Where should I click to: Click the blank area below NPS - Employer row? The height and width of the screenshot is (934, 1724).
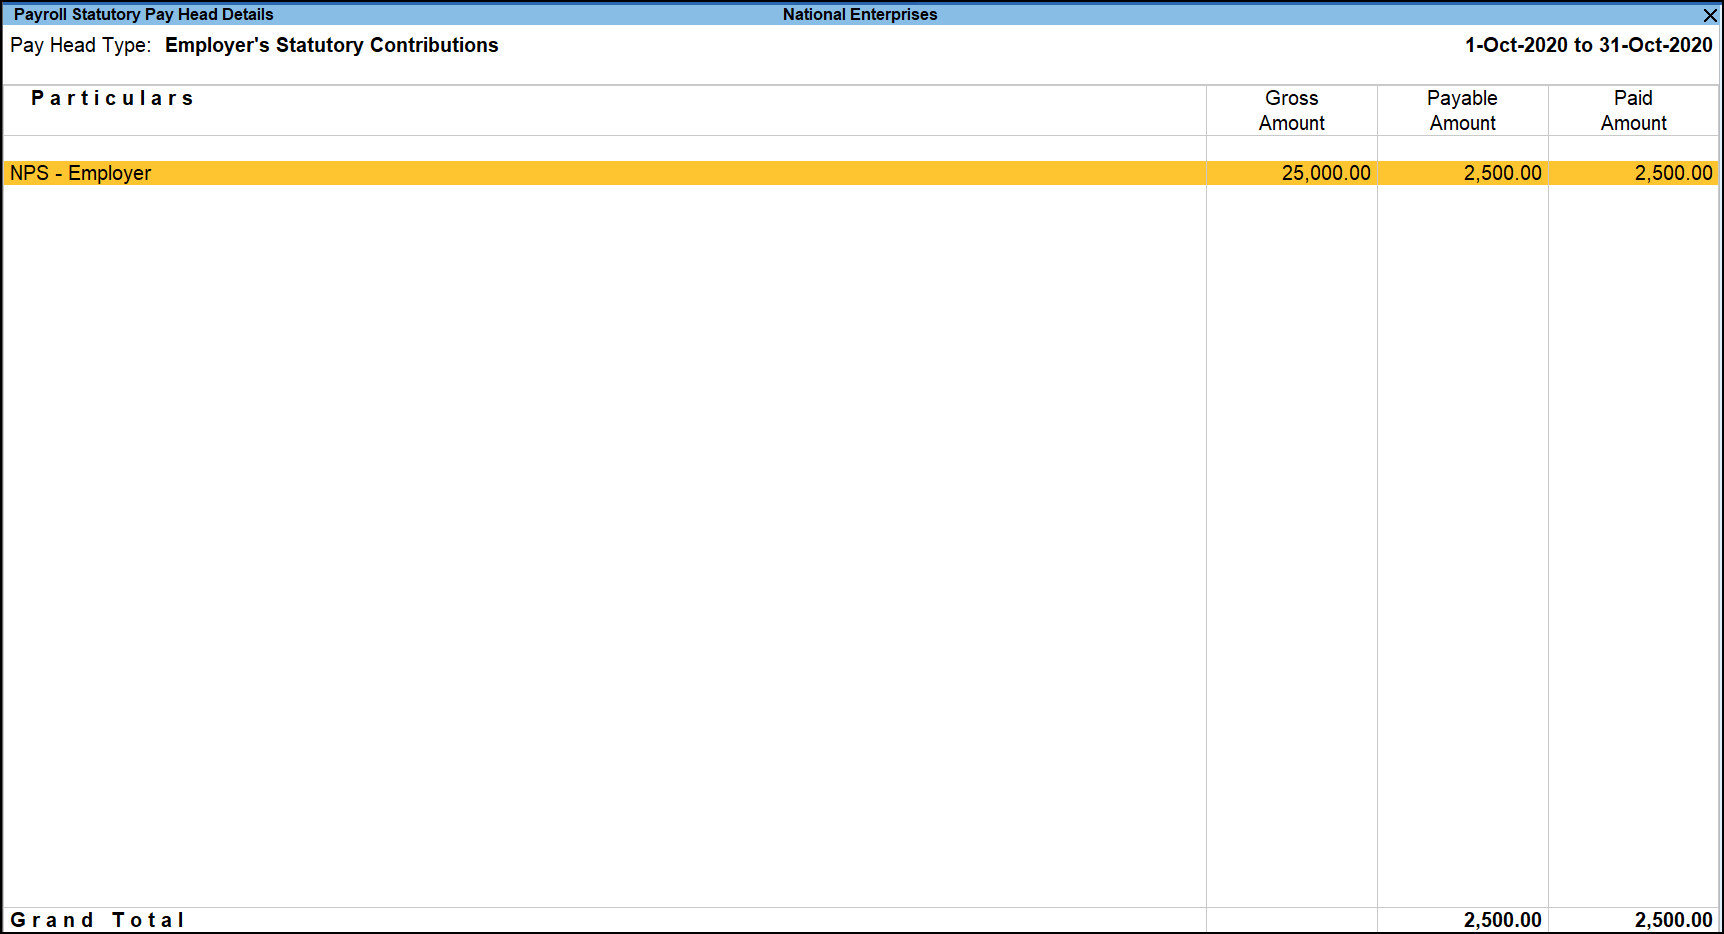tap(600, 500)
